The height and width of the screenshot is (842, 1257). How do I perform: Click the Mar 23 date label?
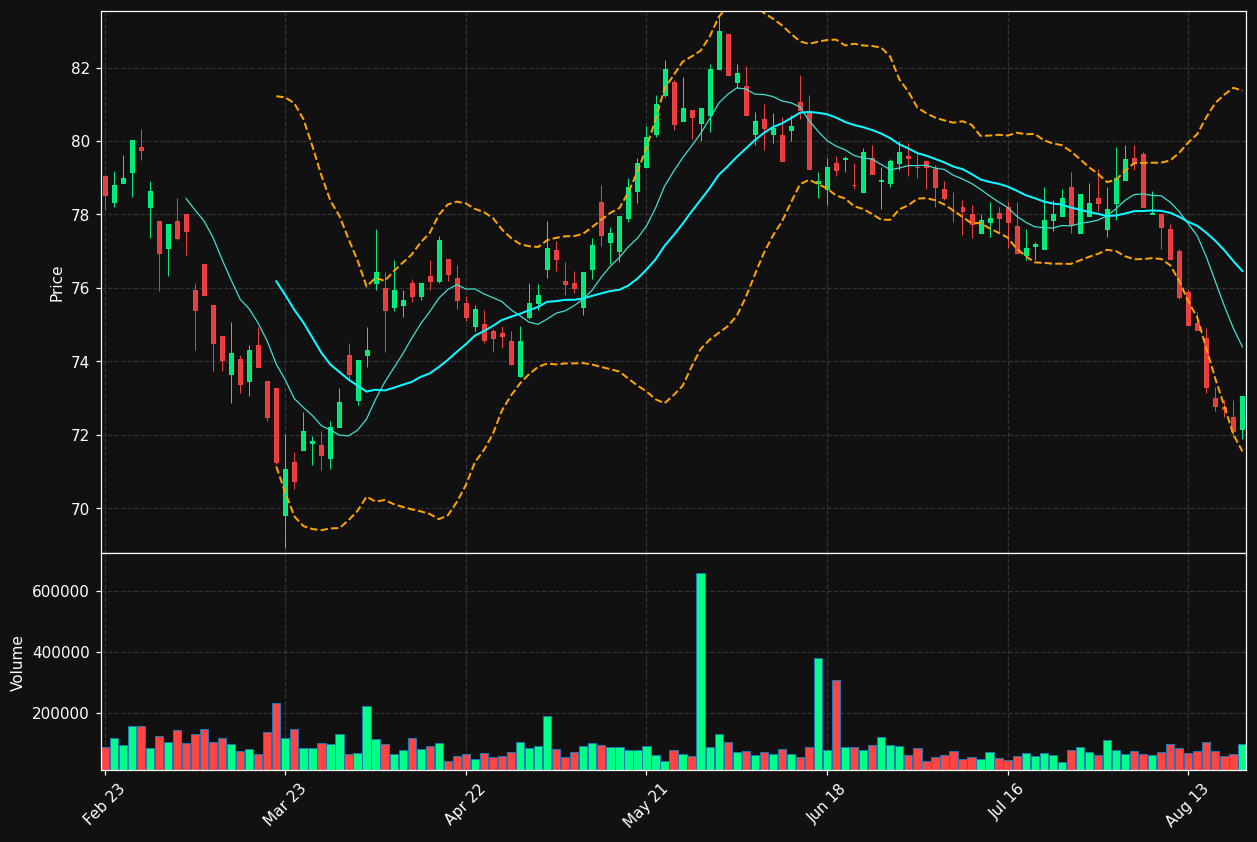pyautogui.click(x=284, y=805)
